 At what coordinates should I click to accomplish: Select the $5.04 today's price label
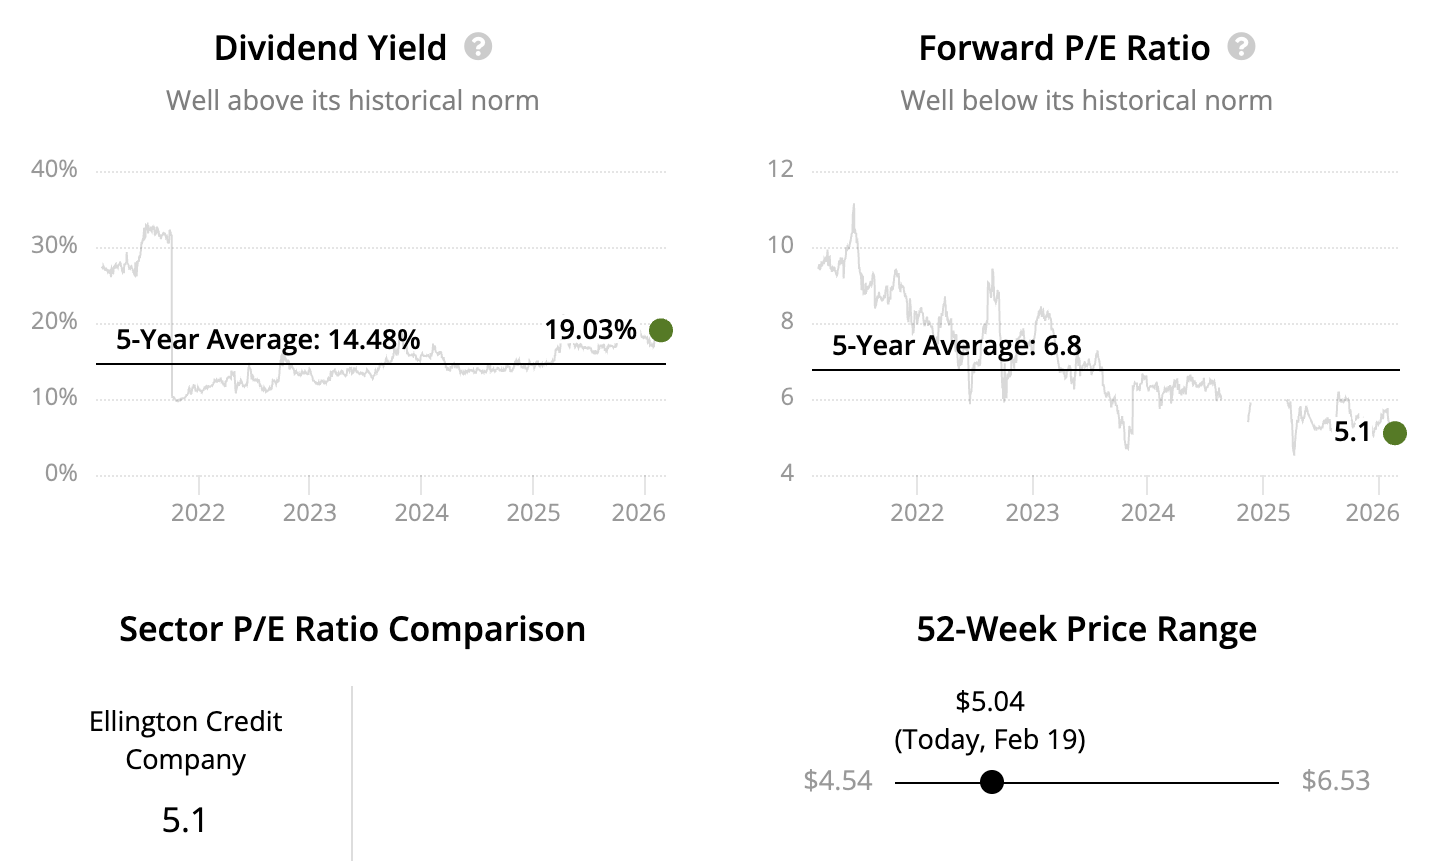990,702
